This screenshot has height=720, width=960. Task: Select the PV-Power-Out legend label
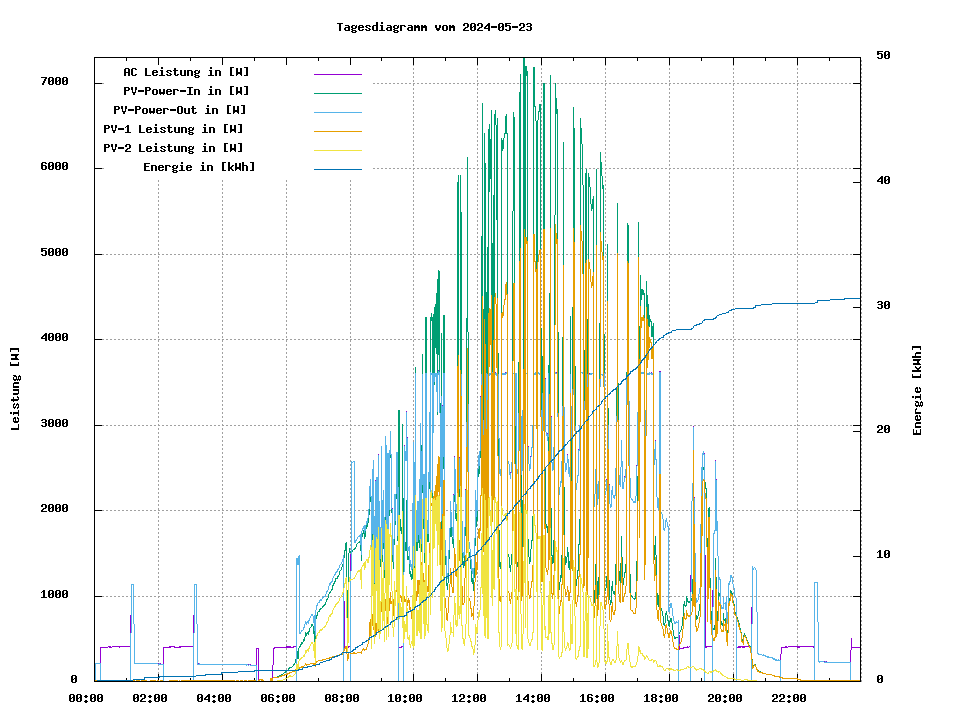tap(180, 110)
